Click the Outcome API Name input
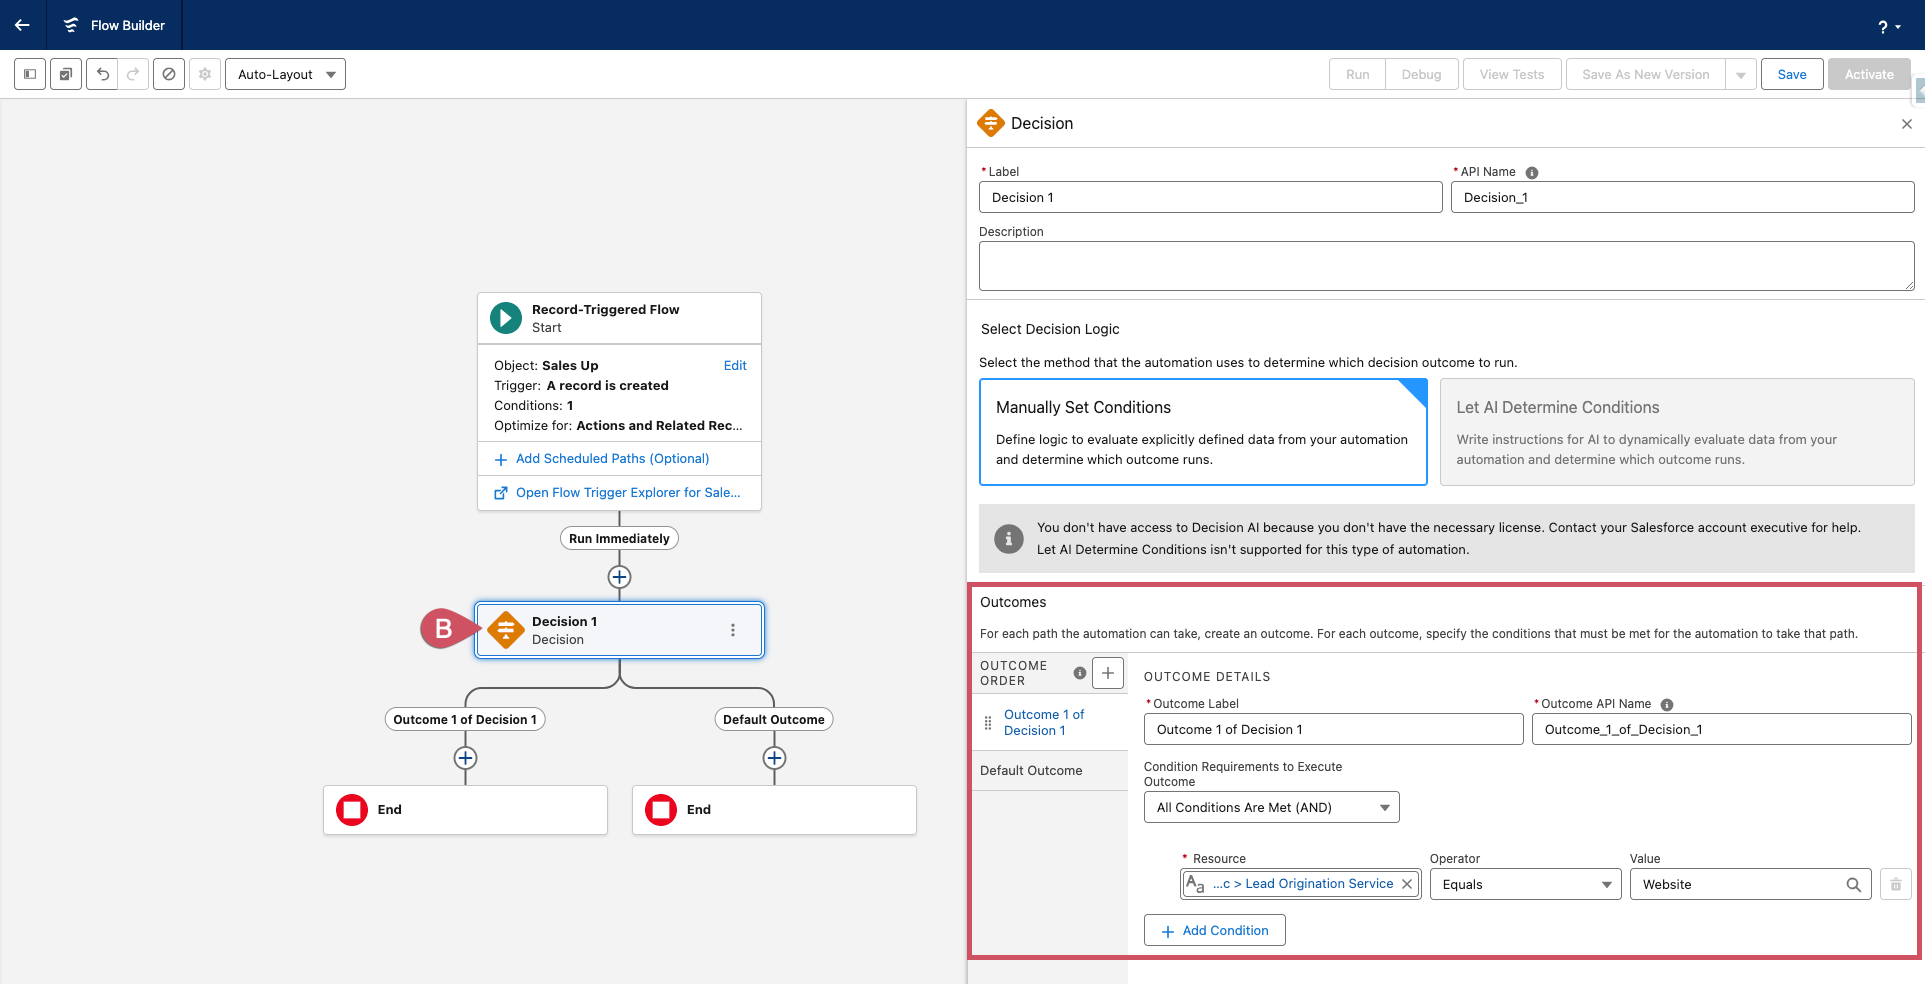Image resolution: width=1925 pixels, height=984 pixels. click(1721, 729)
